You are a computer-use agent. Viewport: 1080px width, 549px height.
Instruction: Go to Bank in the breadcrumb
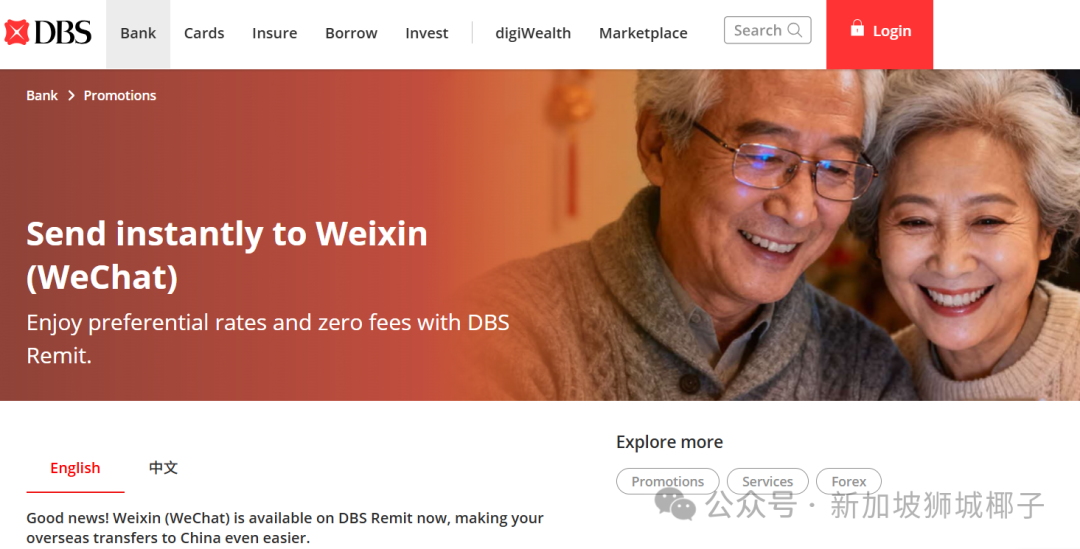[42, 96]
